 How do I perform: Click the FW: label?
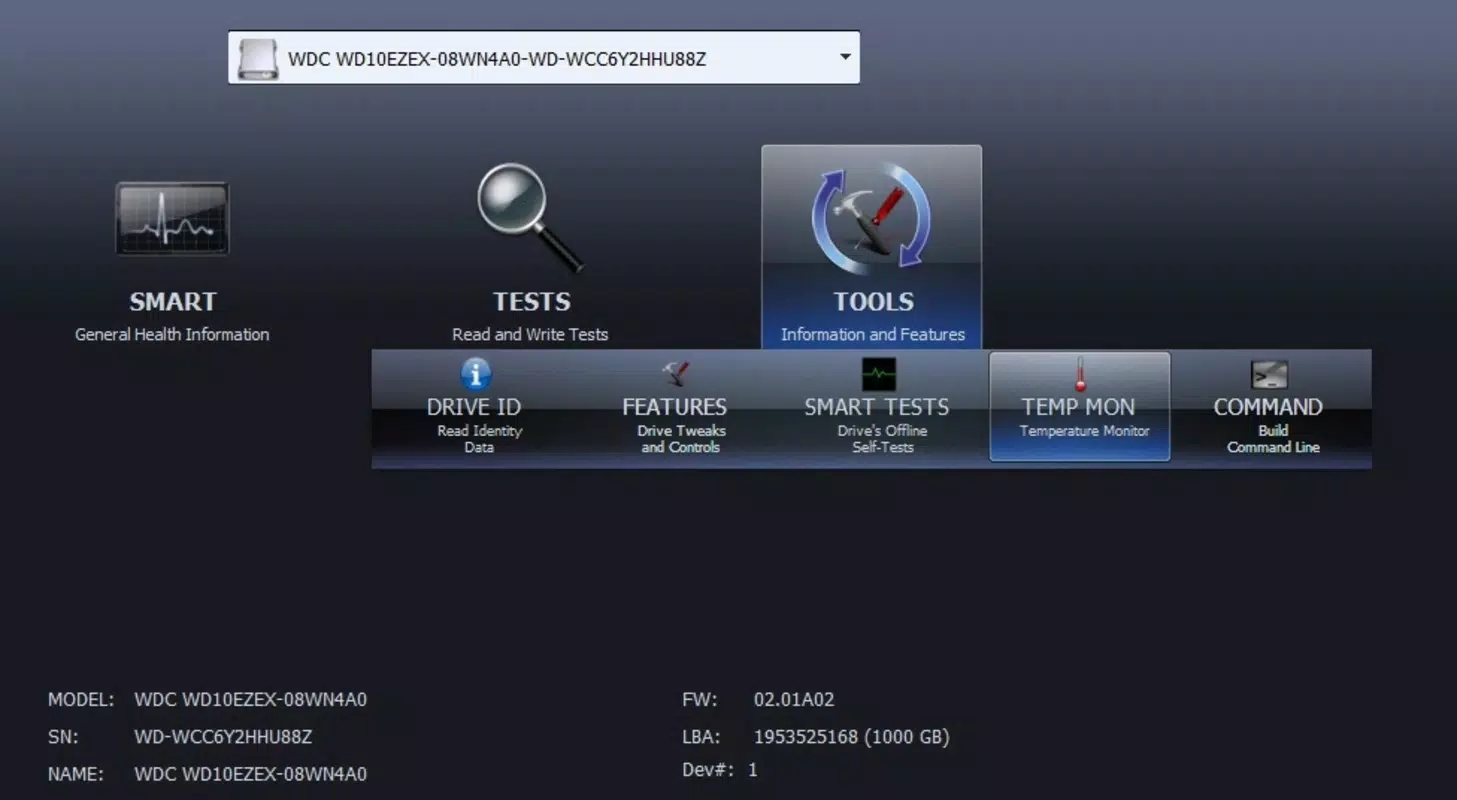(700, 699)
